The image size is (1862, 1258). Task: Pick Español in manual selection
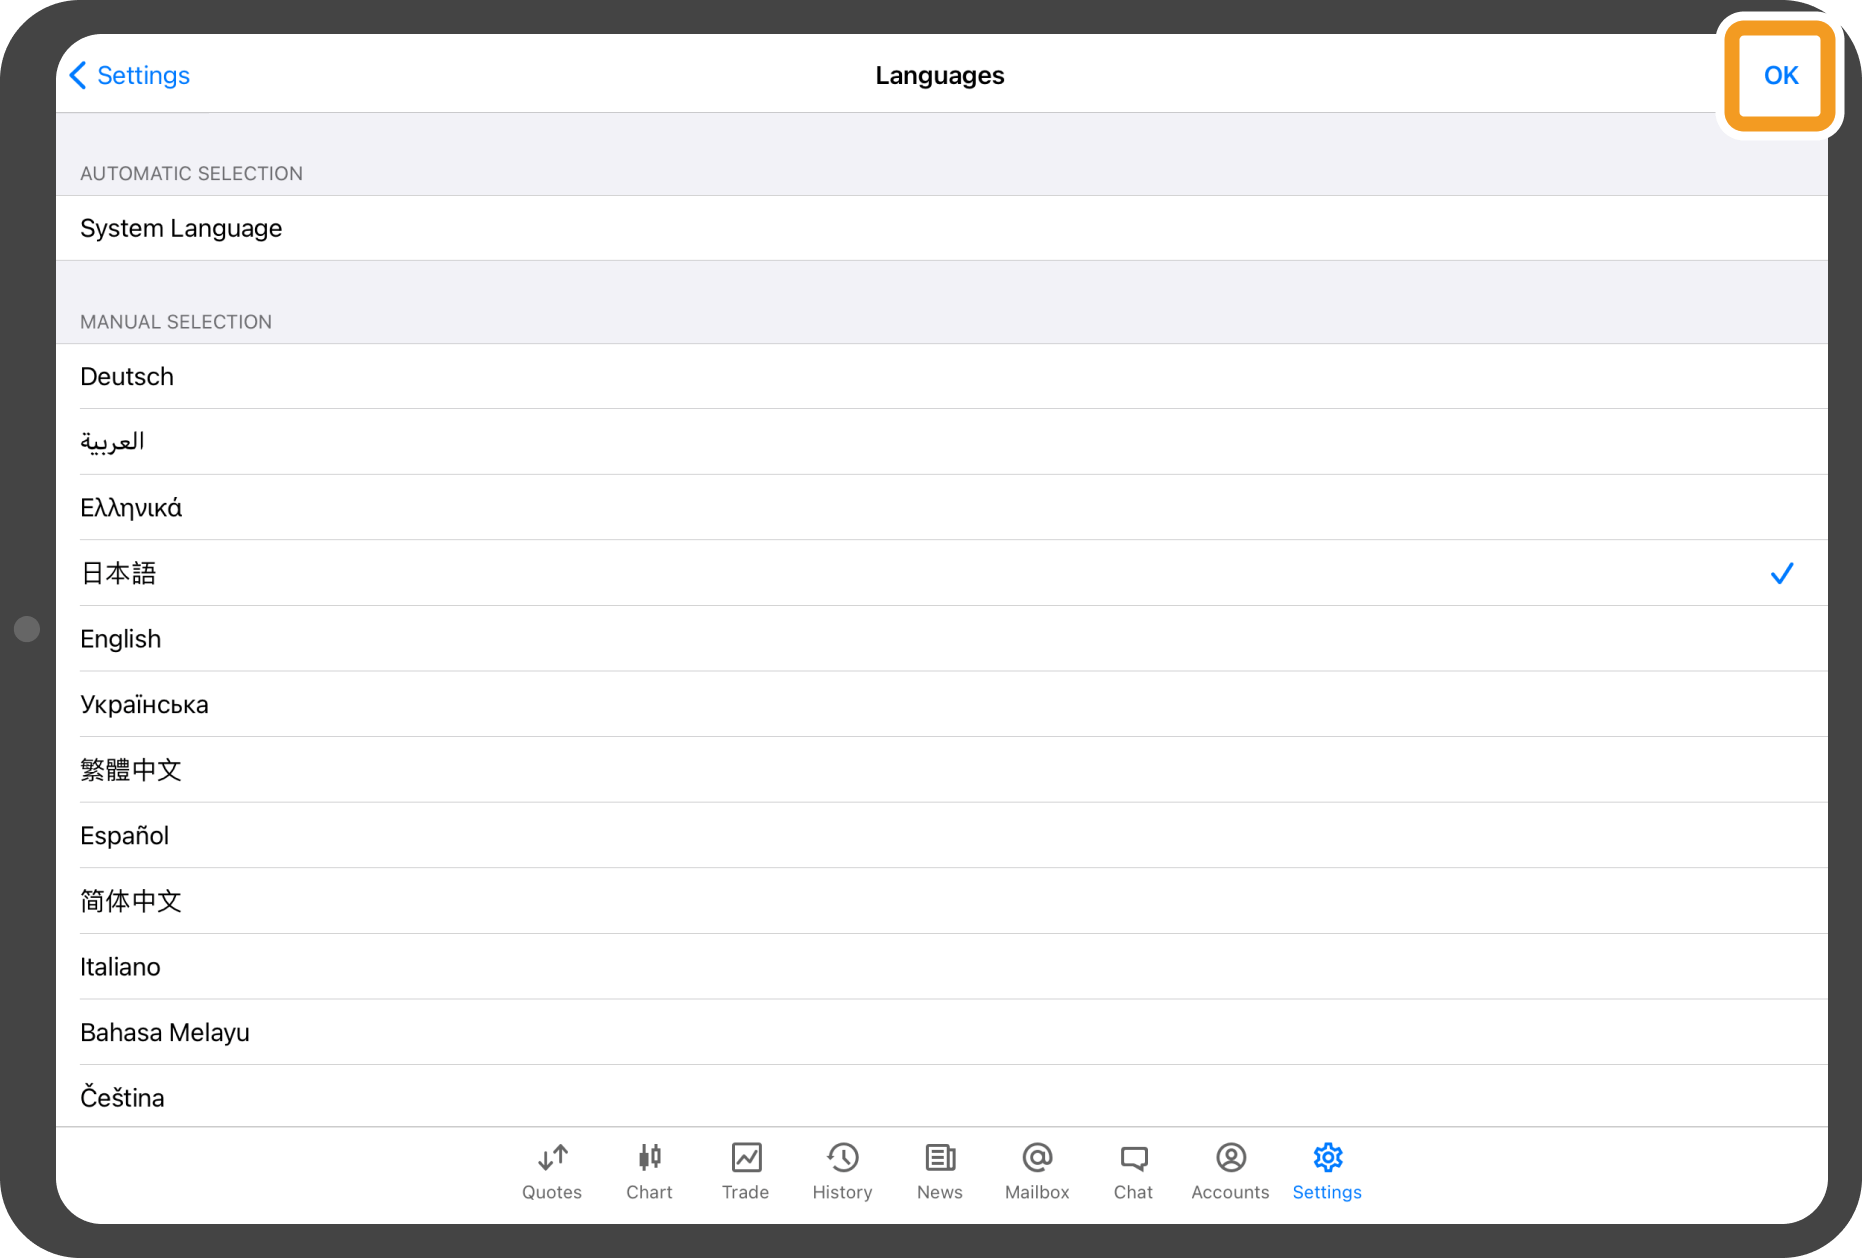[x=125, y=836]
